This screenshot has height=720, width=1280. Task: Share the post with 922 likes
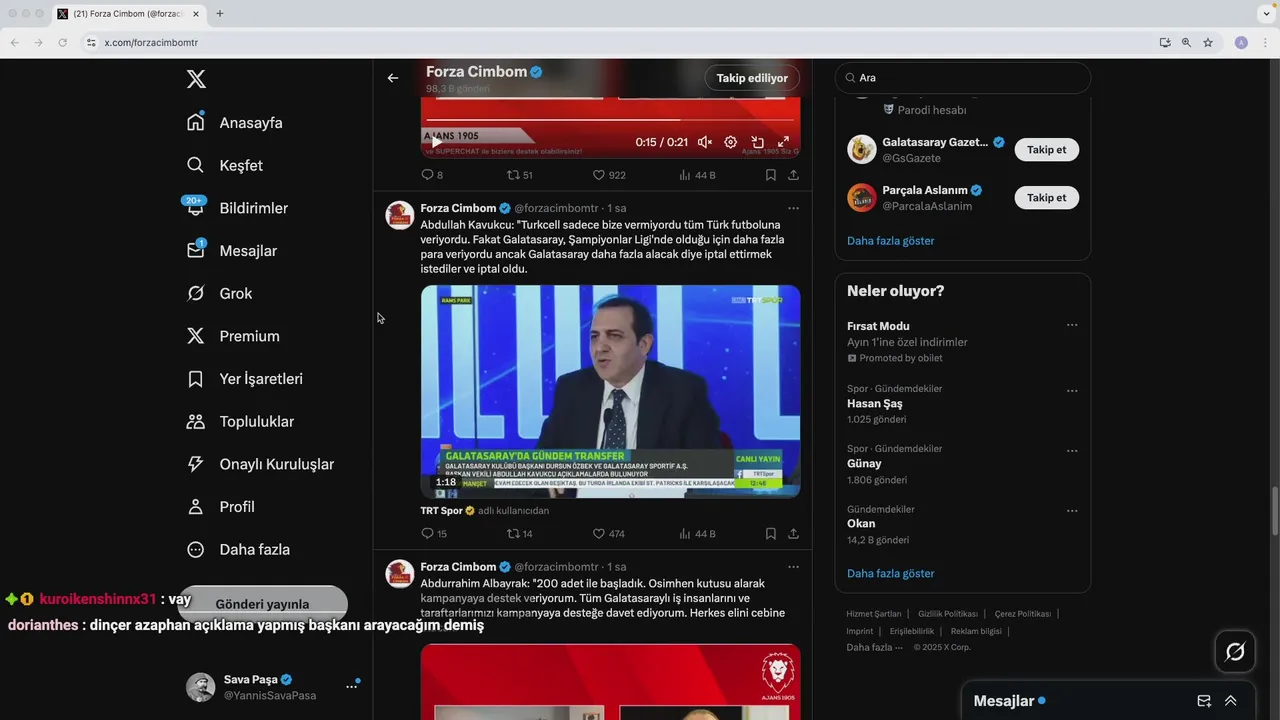793,175
